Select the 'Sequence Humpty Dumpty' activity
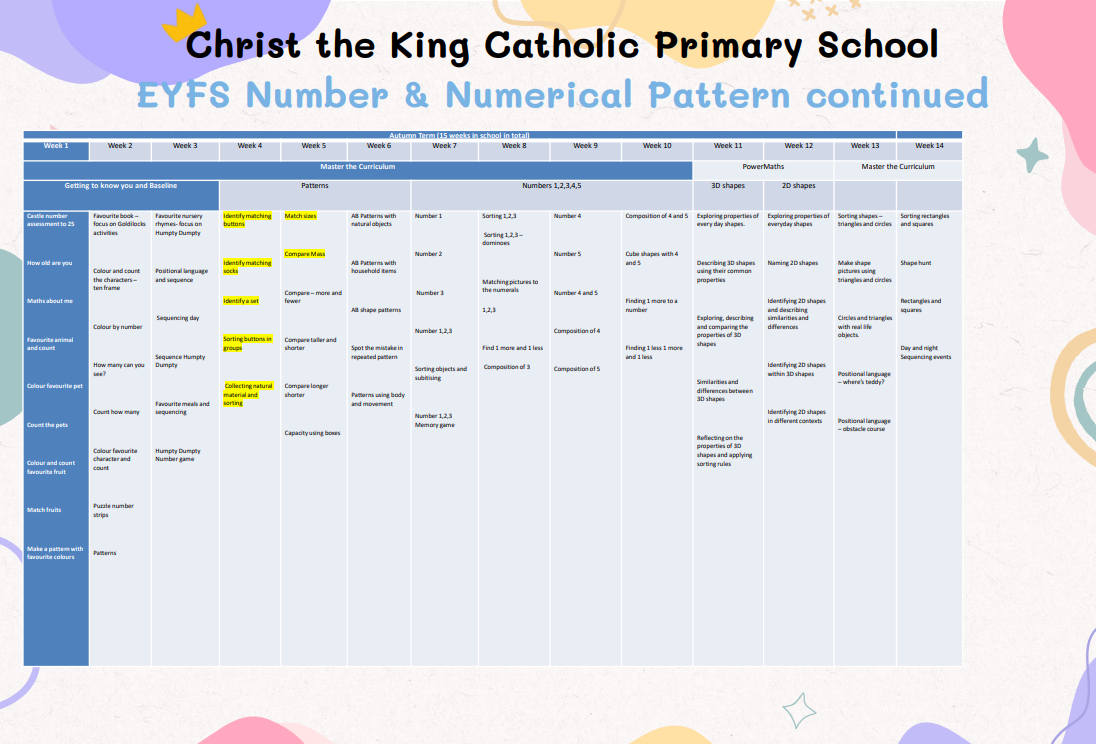This screenshot has width=1096, height=744. [x=180, y=361]
